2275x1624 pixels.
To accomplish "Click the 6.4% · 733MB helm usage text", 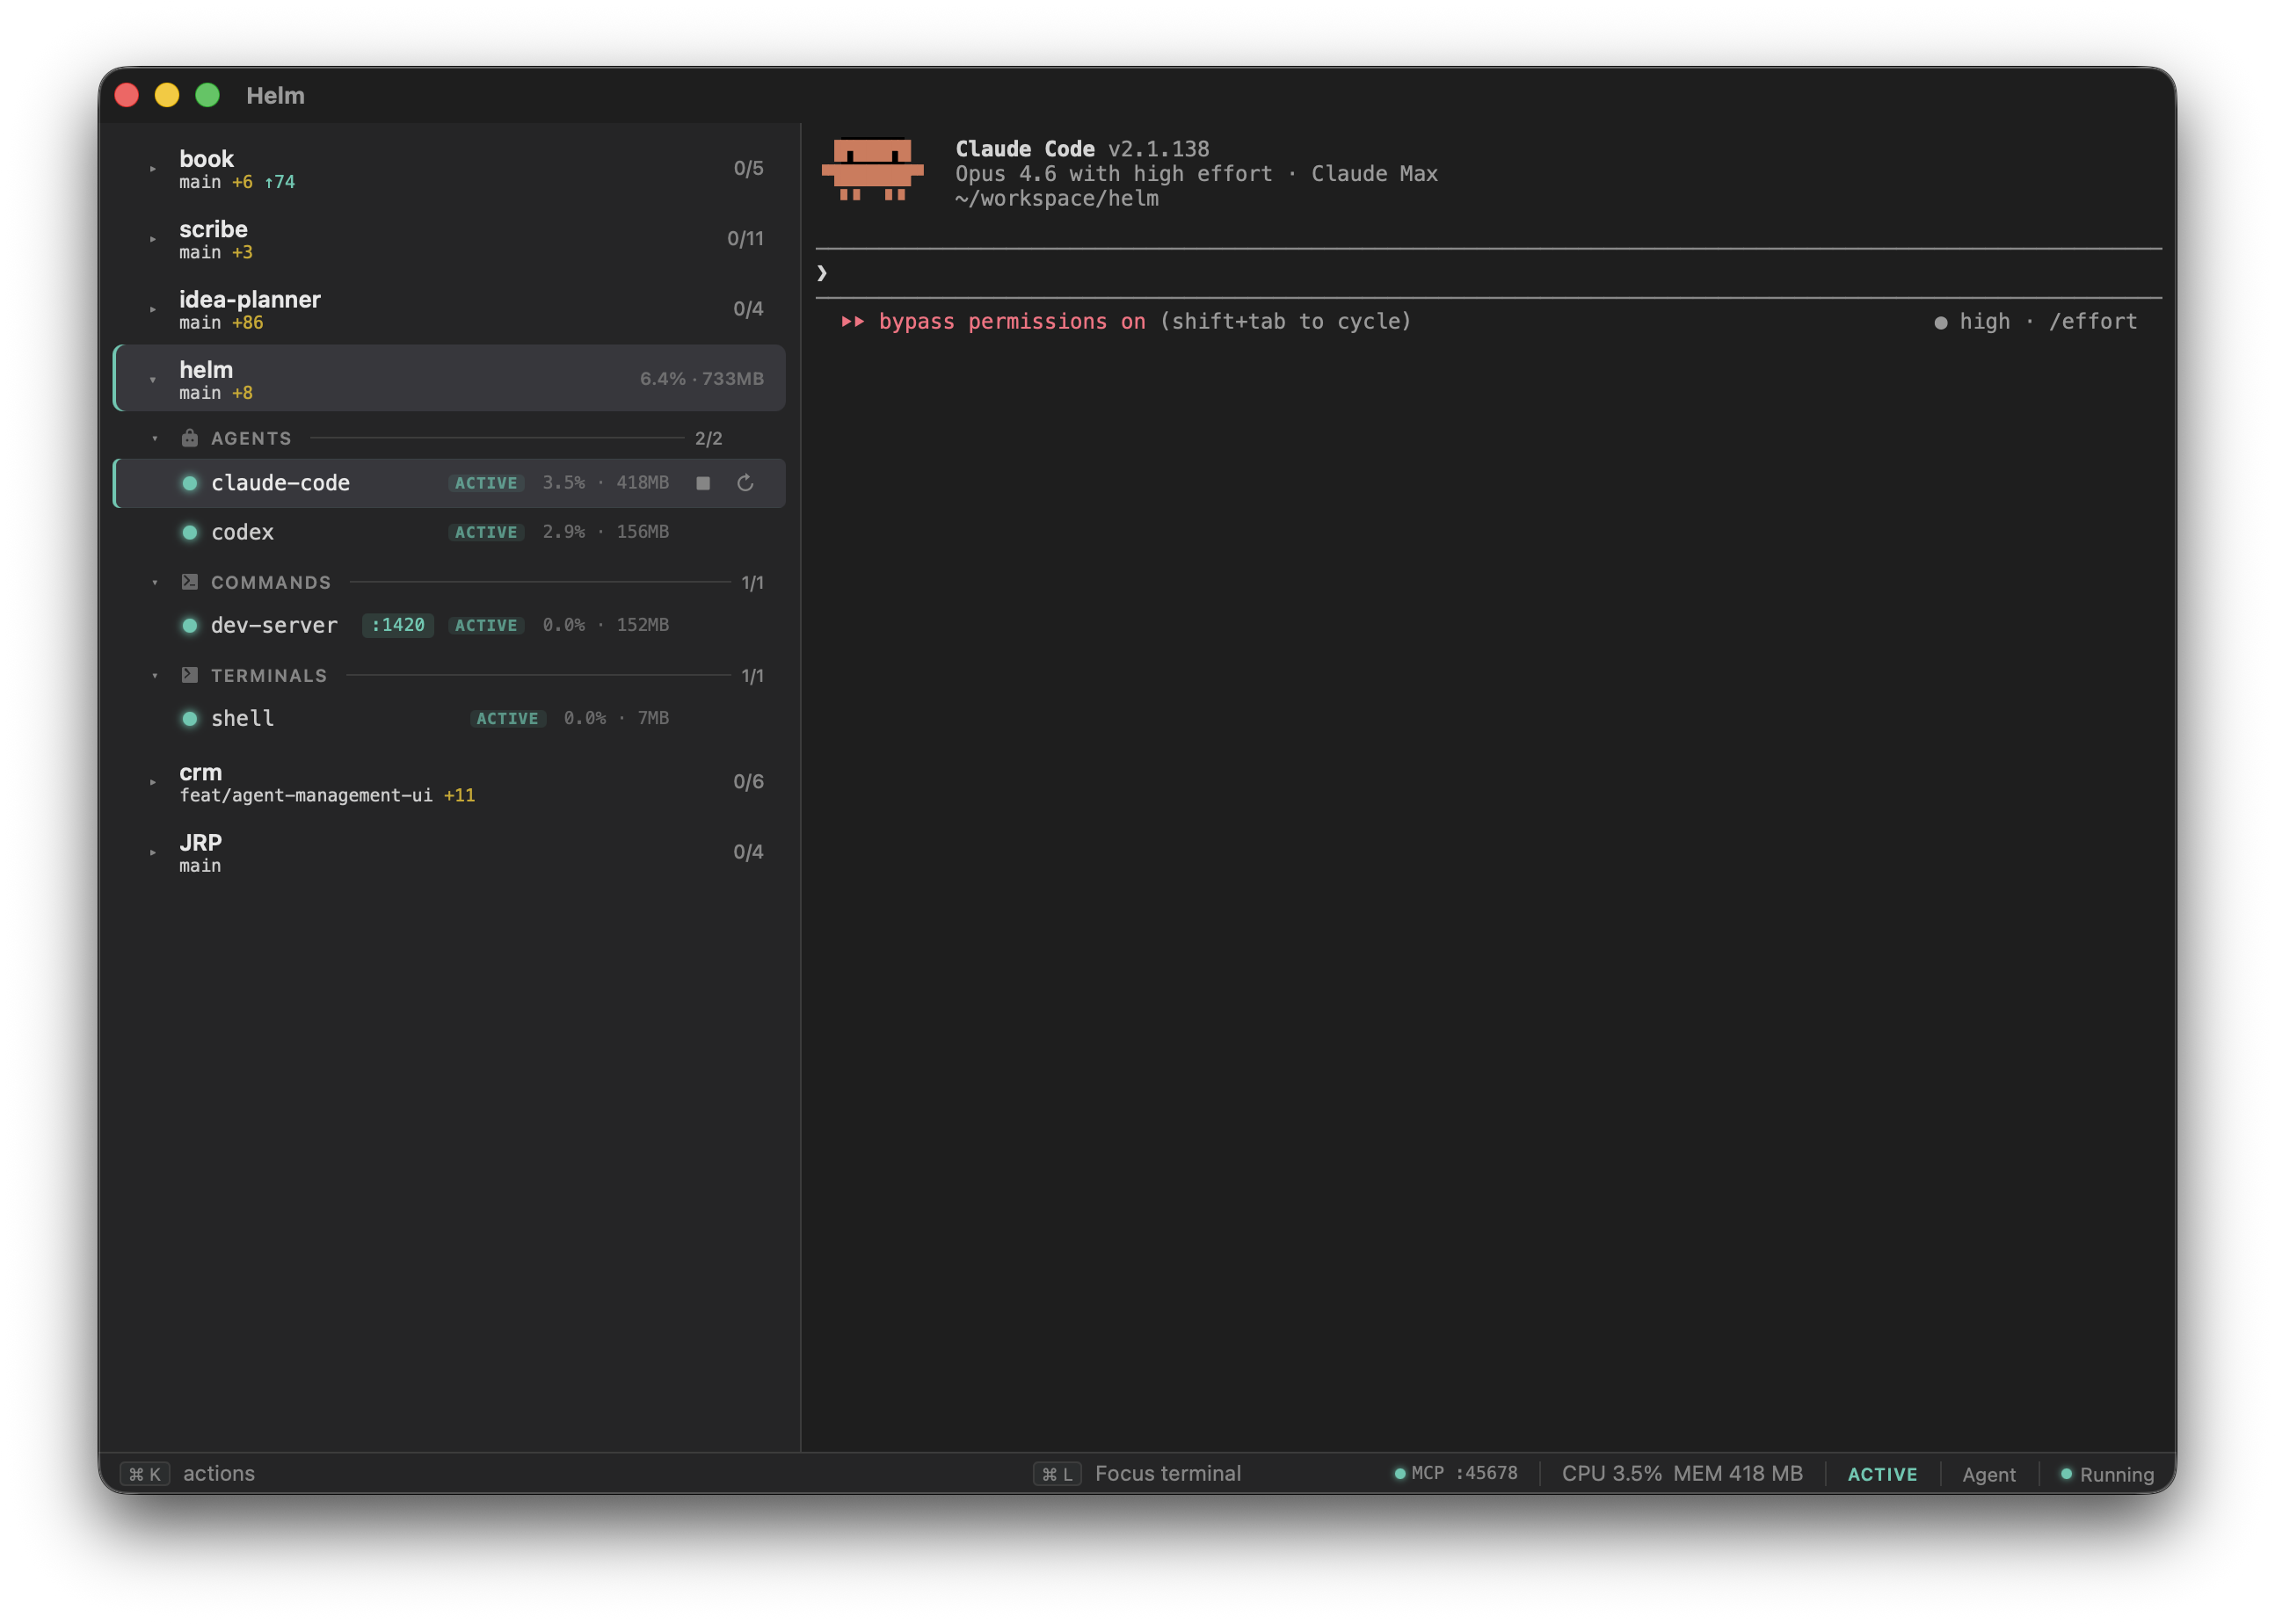I will point(701,378).
